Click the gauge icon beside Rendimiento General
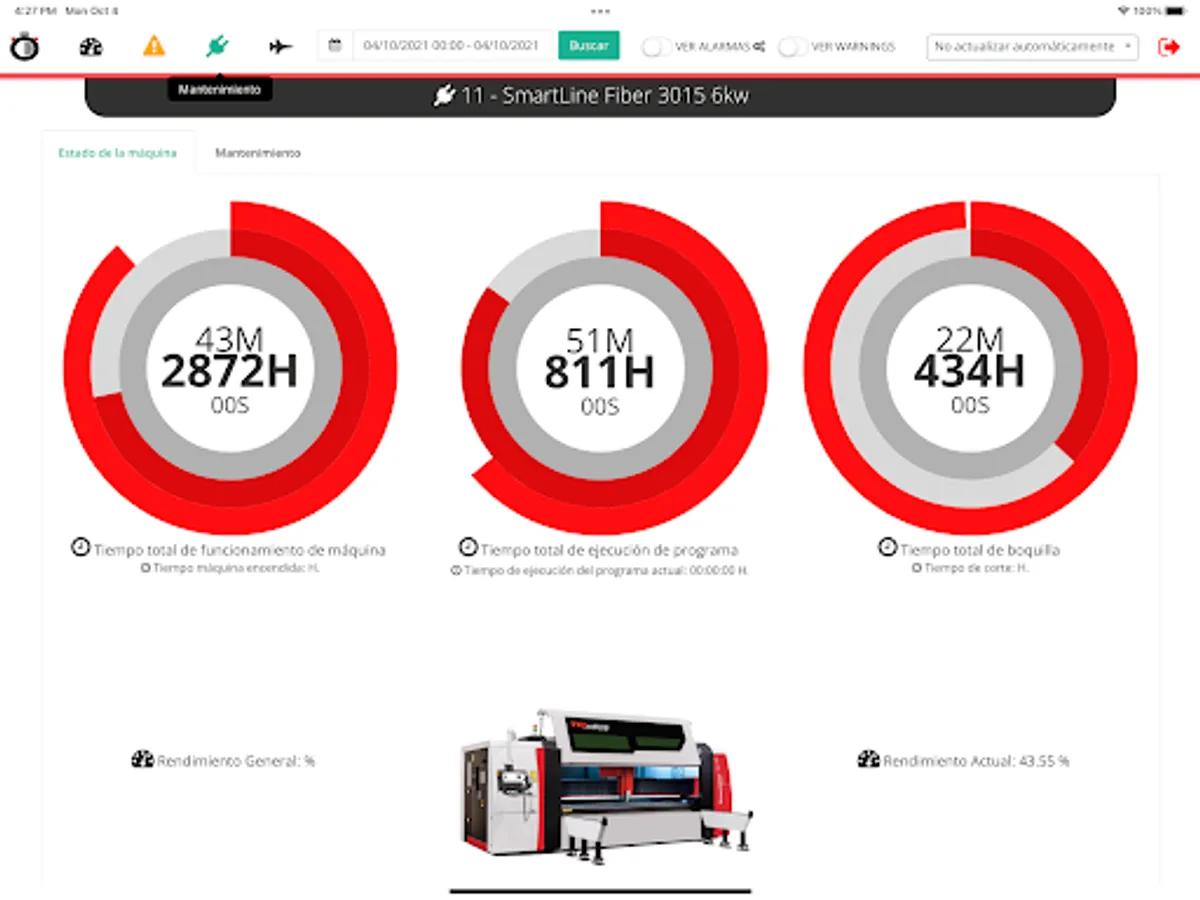 coord(142,760)
